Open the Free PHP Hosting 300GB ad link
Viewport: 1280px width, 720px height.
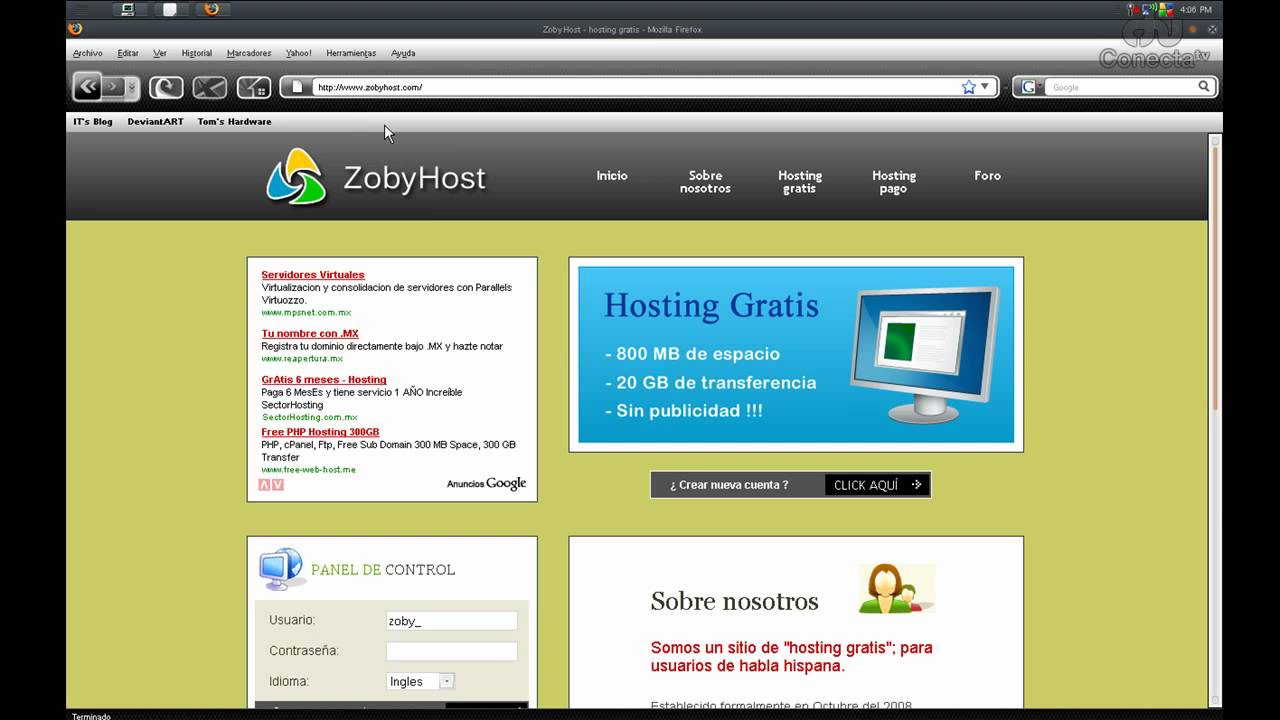click(x=320, y=432)
